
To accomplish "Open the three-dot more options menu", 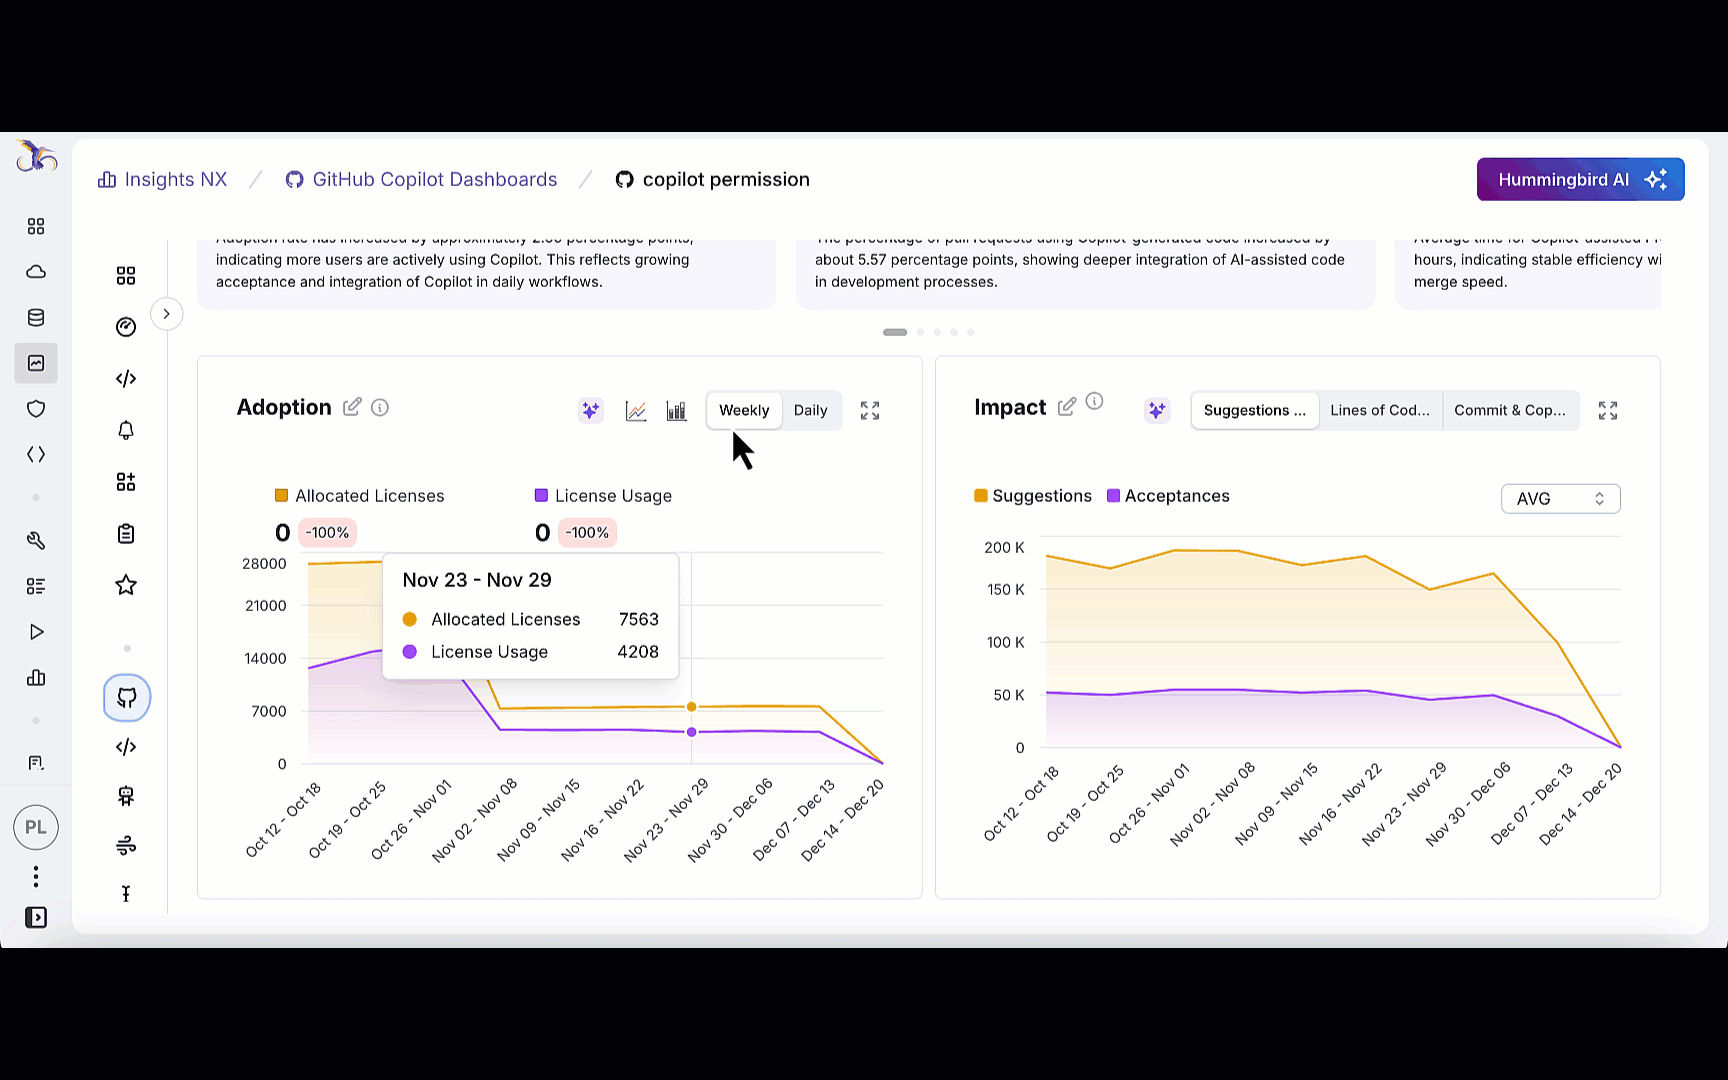I will tap(36, 877).
